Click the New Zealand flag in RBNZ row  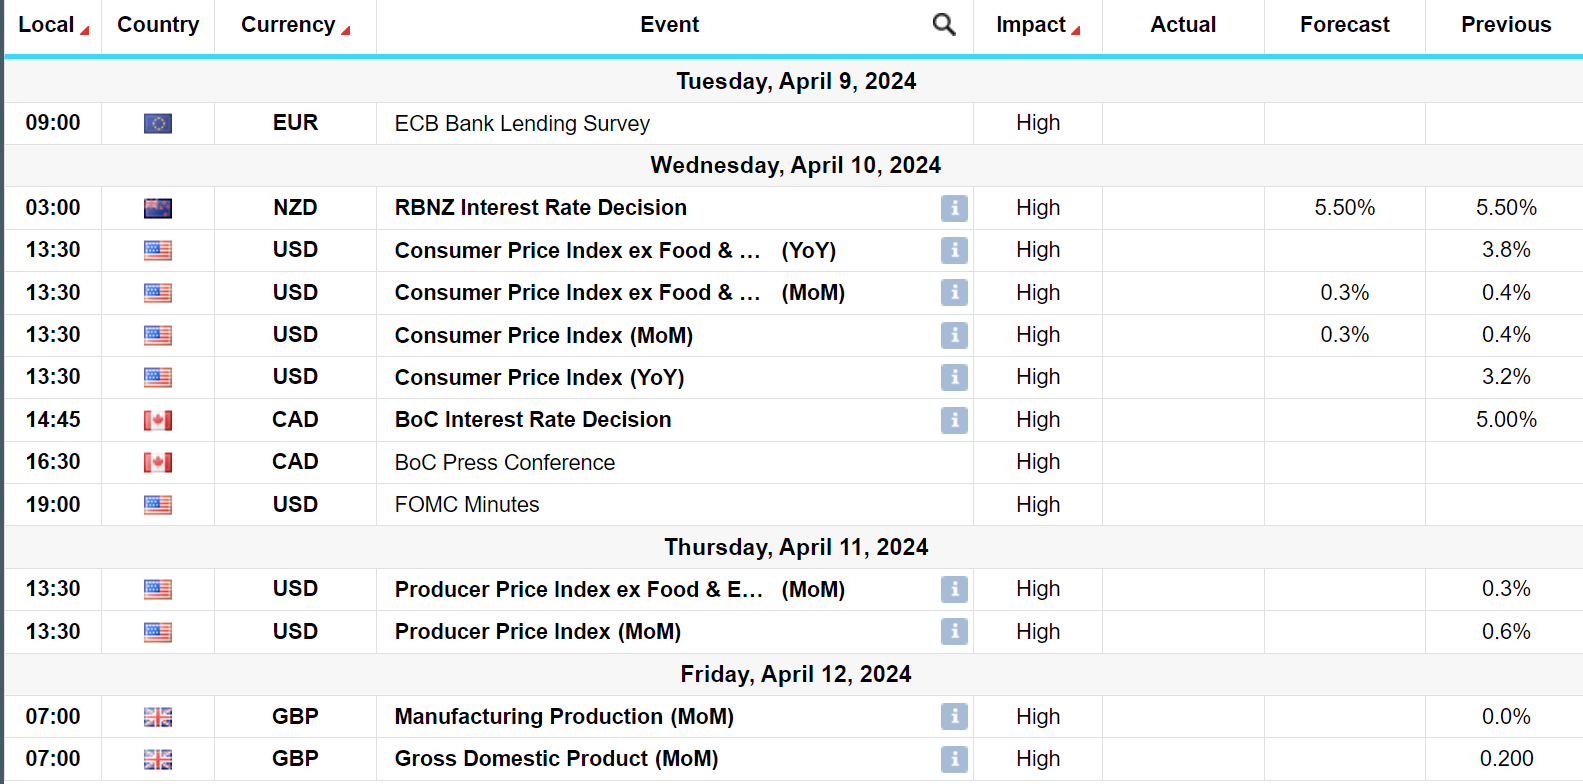[158, 208]
